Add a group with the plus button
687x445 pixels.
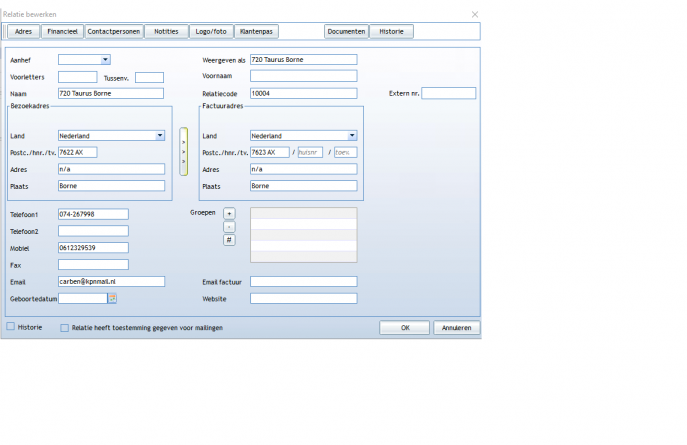click(229, 213)
